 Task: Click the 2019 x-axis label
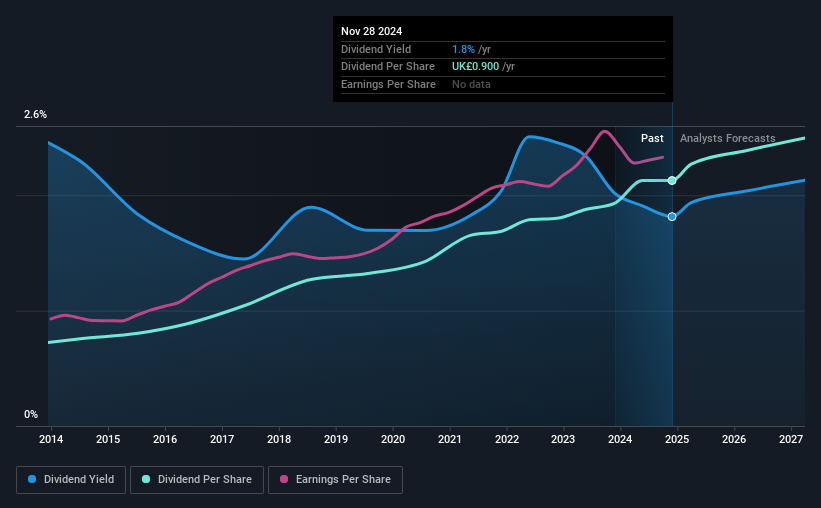pos(336,439)
